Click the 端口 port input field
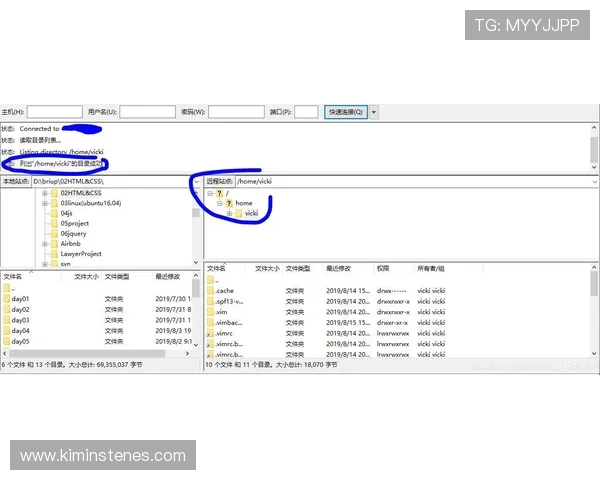 pos(306,112)
